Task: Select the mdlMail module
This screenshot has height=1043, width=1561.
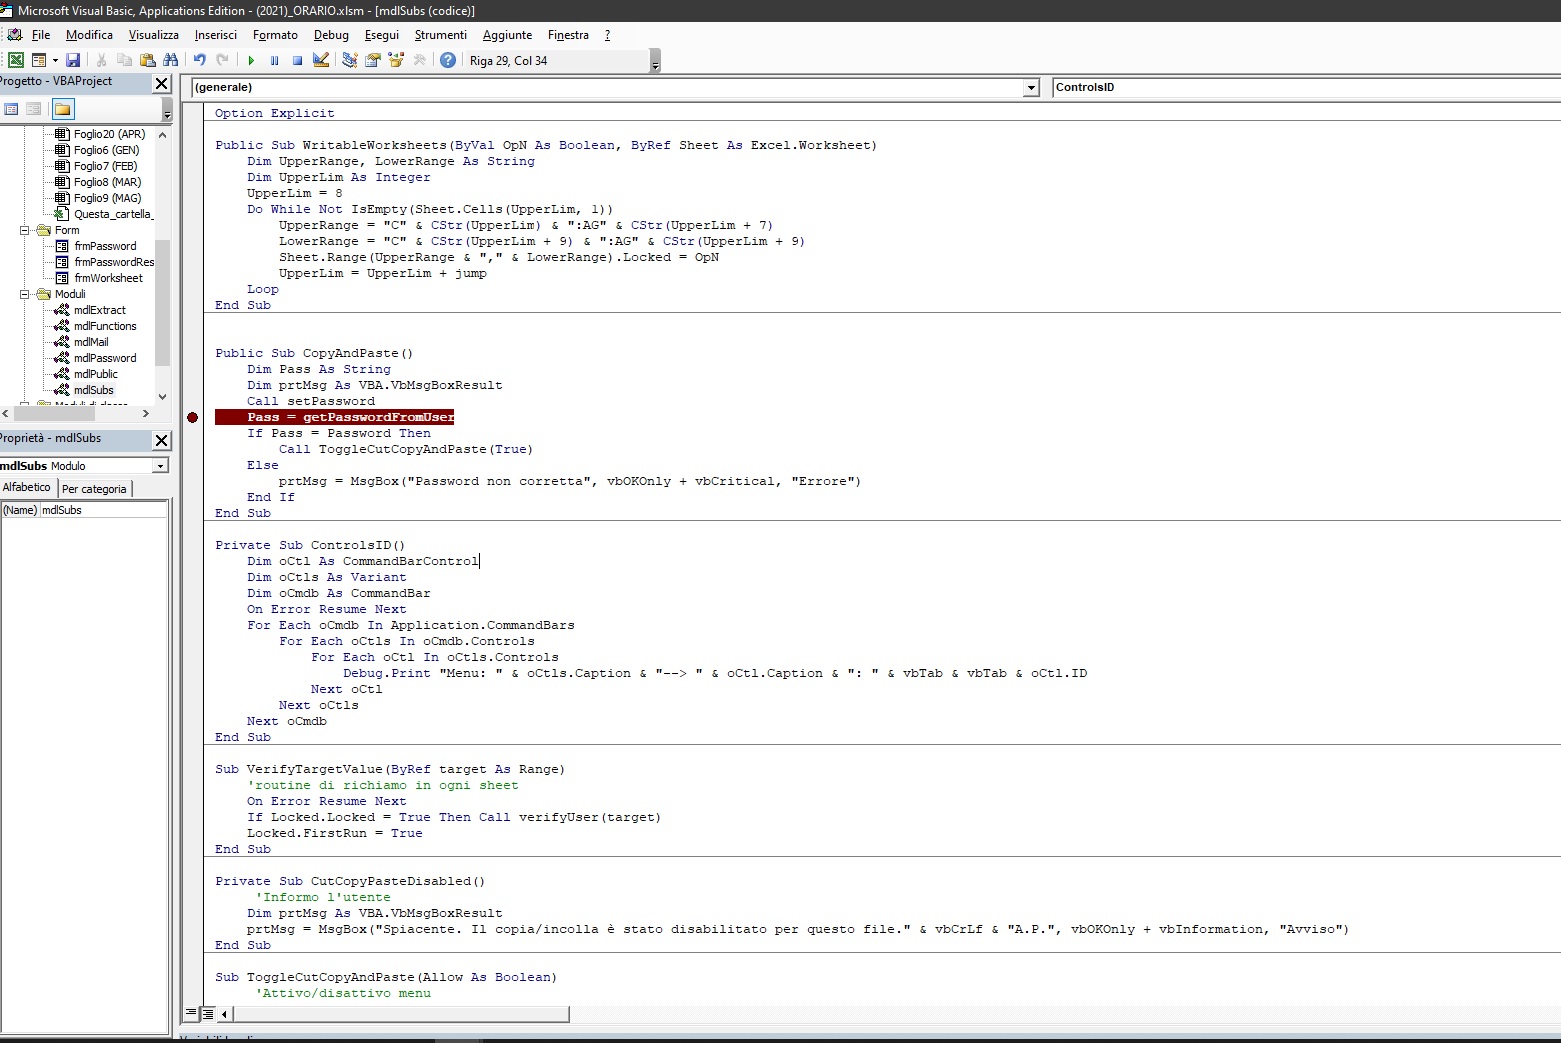Action: 91,342
